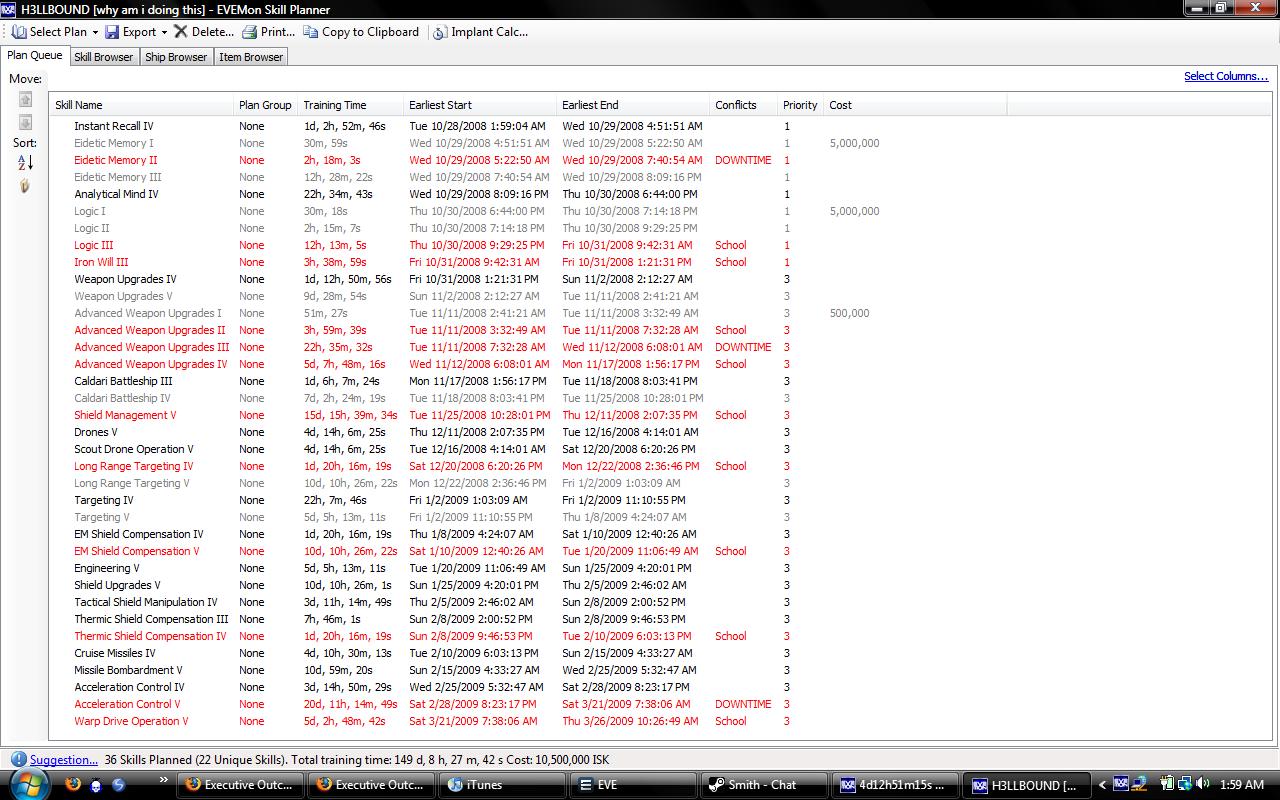
Task: Show more Quick Launch icons chevron
Action: (x=163, y=778)
